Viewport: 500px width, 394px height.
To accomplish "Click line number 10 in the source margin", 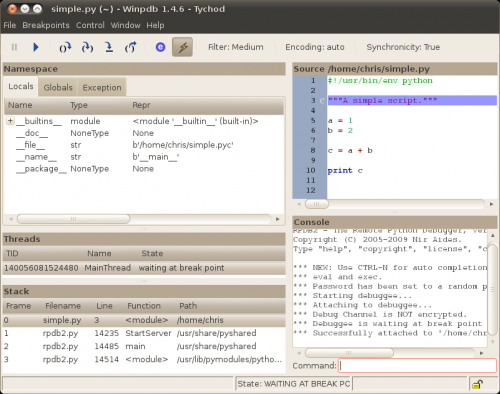I will (x=311, y=170).
